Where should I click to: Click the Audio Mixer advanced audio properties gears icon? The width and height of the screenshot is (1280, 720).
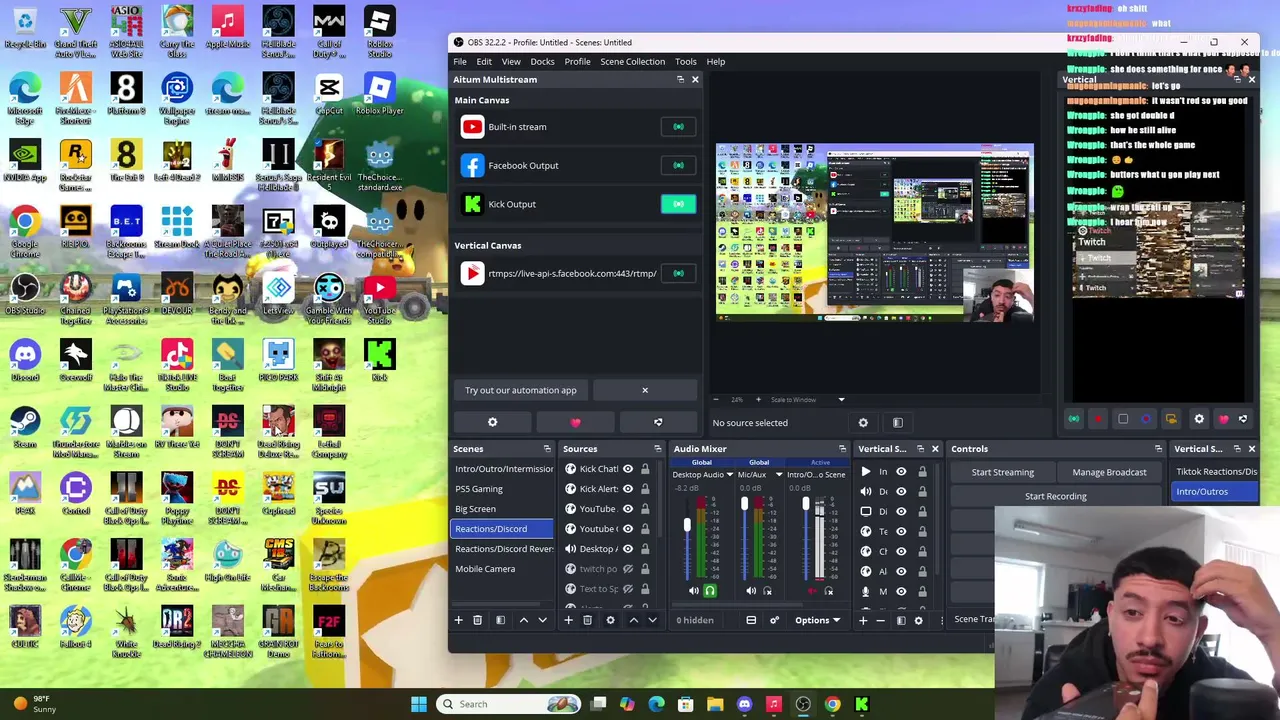(x=774, y=620)
